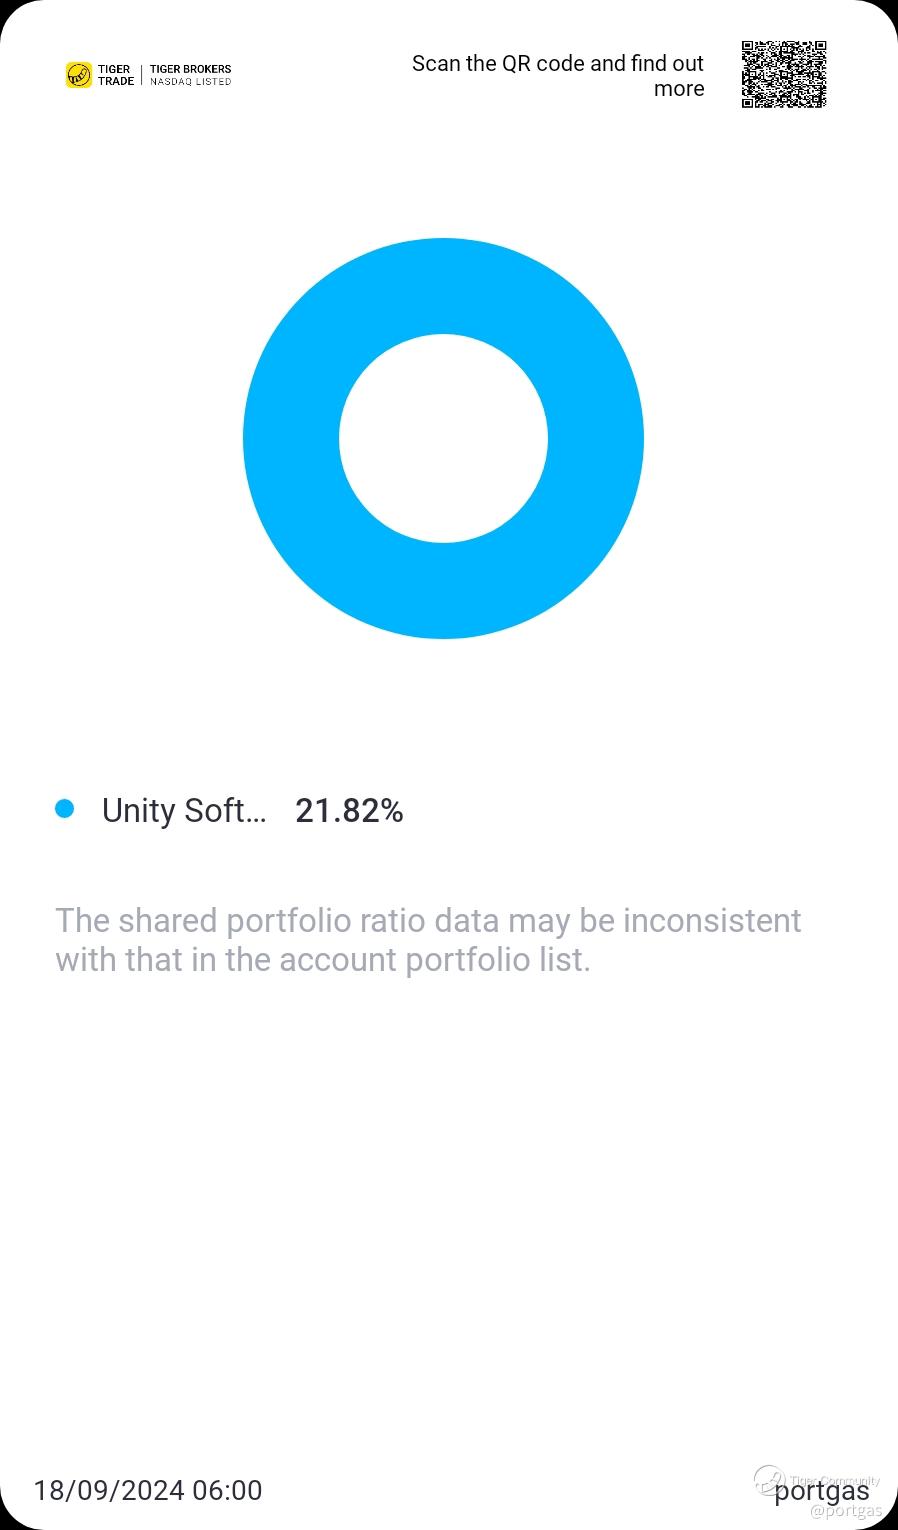Click the white center of the donut chart

click(443, 439)
